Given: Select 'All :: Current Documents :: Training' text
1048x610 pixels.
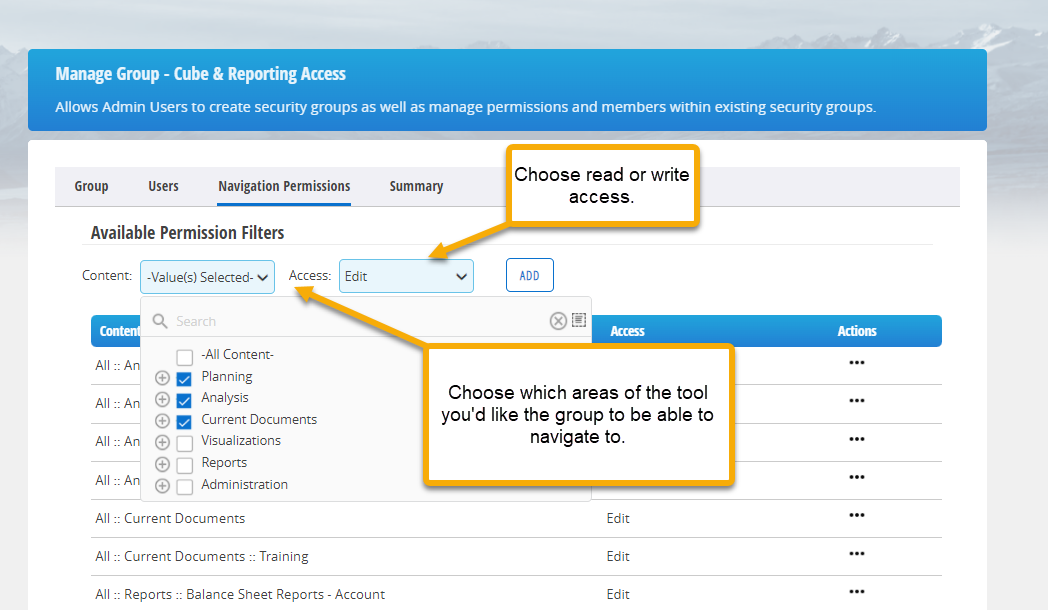Looking at the screenshot, I should pyautogui.click(x=202, y=557).
